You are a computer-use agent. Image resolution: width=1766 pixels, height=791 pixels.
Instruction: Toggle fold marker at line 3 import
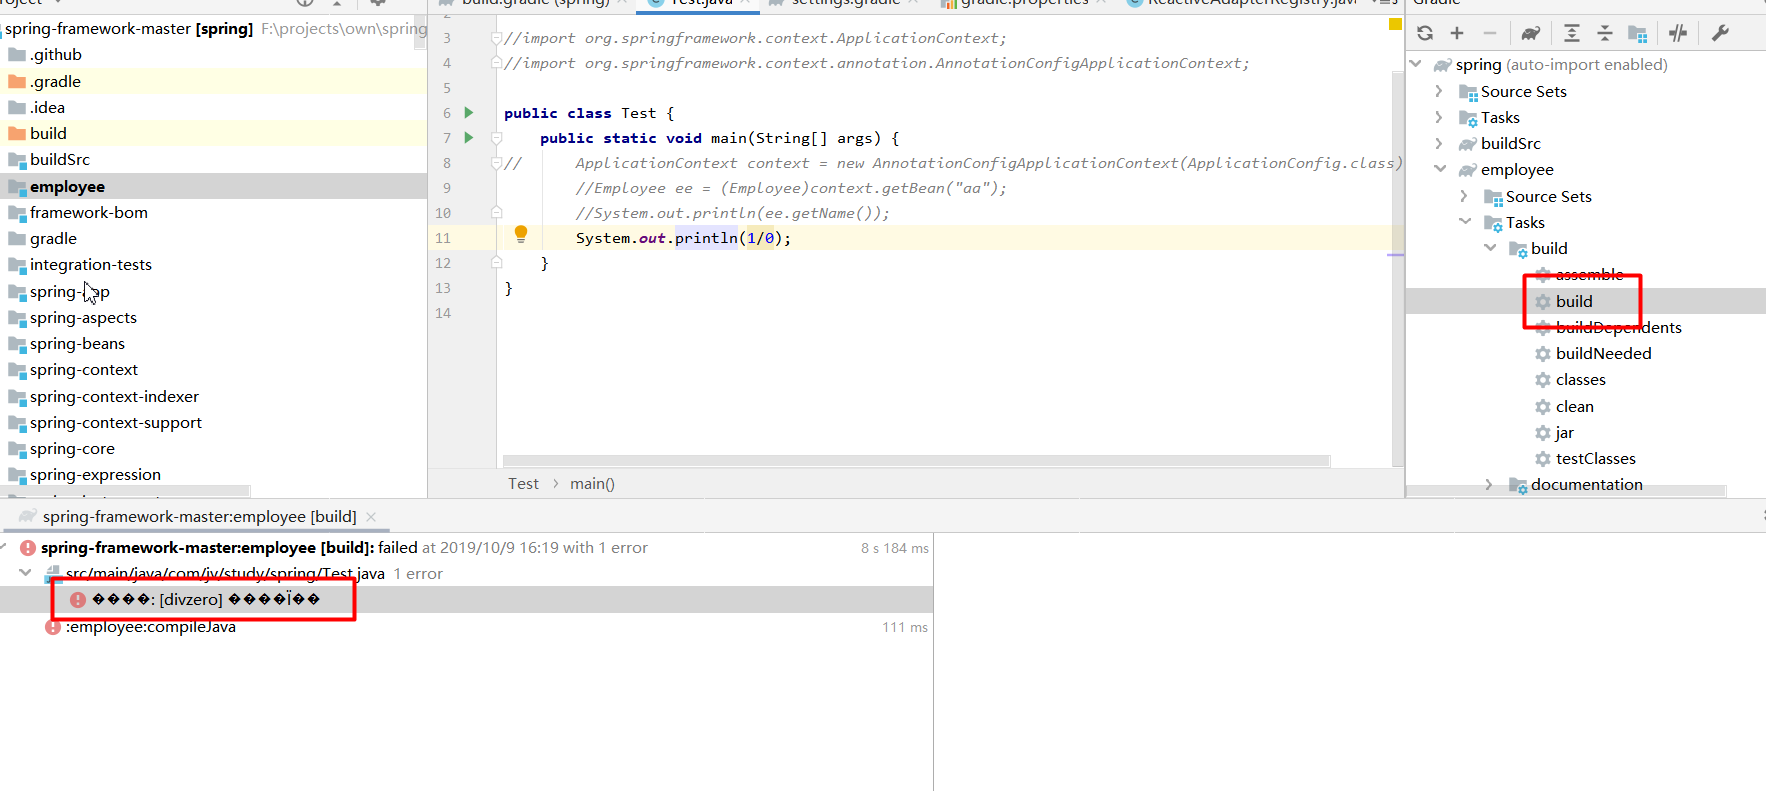[x=496, y=38]
